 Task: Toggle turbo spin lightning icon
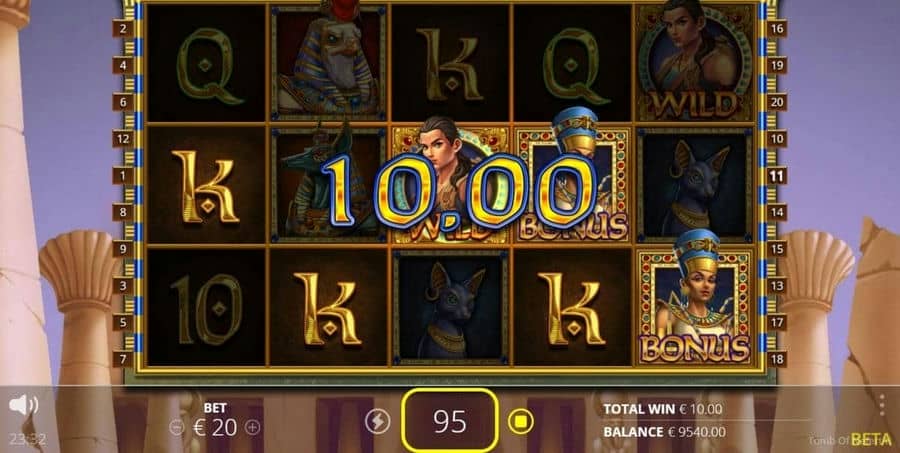point(378,422)
